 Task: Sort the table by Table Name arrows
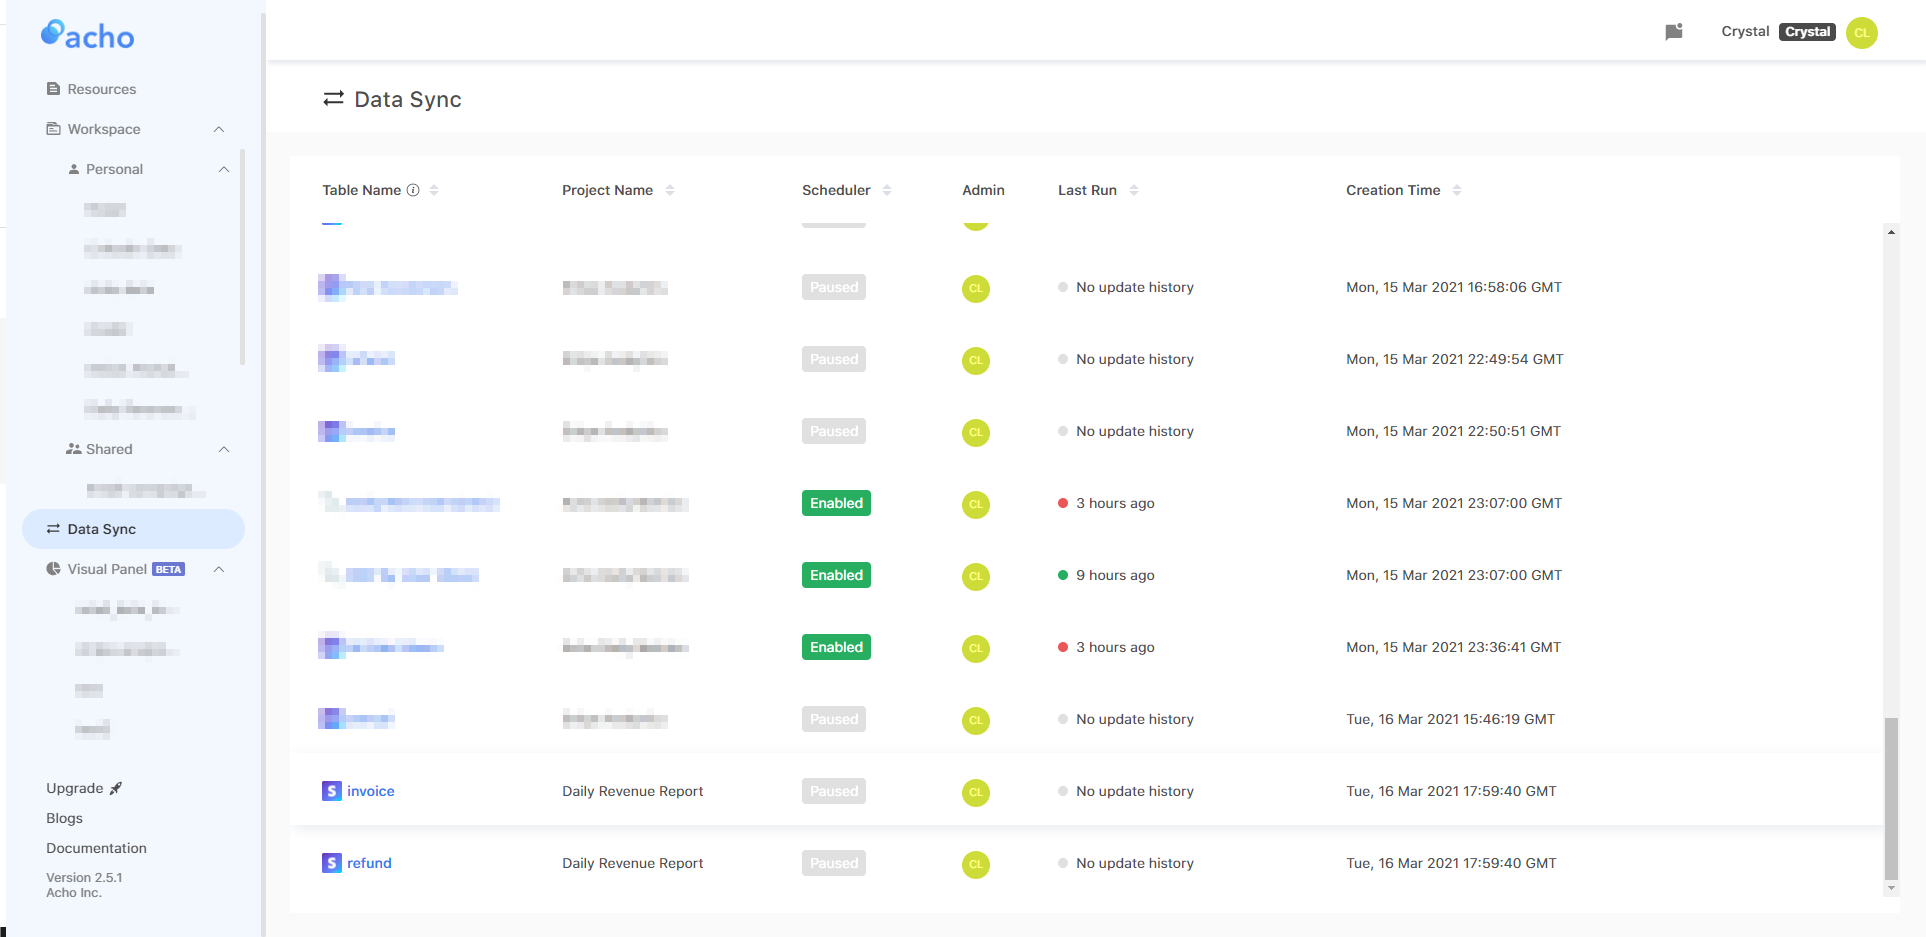click(434, 190)
